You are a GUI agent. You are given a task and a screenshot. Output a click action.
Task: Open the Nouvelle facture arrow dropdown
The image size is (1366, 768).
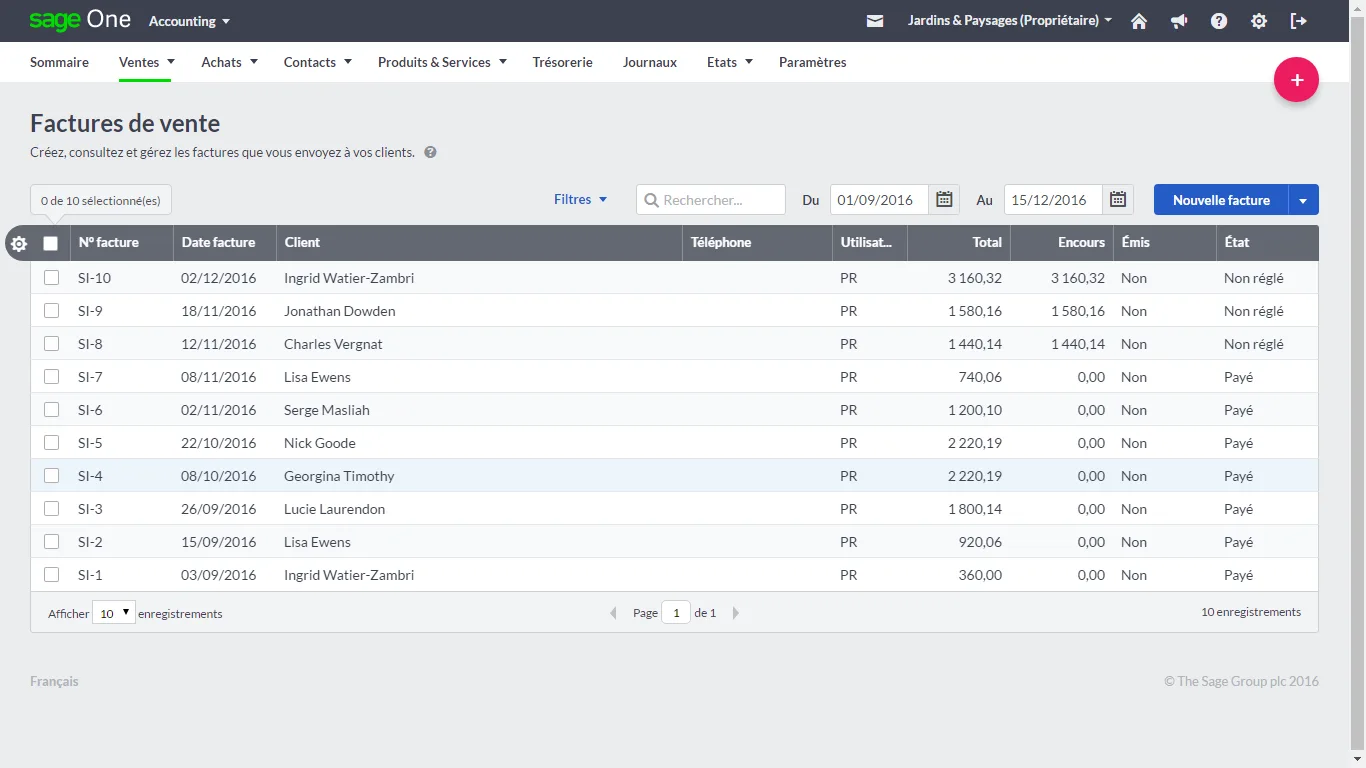tap(1303, 200)
